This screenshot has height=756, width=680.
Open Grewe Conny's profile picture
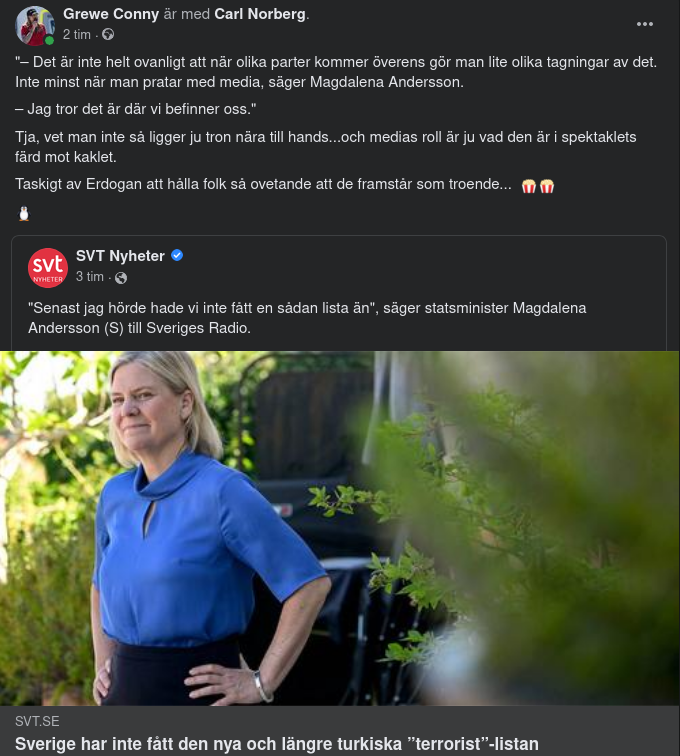pos(35,26)
